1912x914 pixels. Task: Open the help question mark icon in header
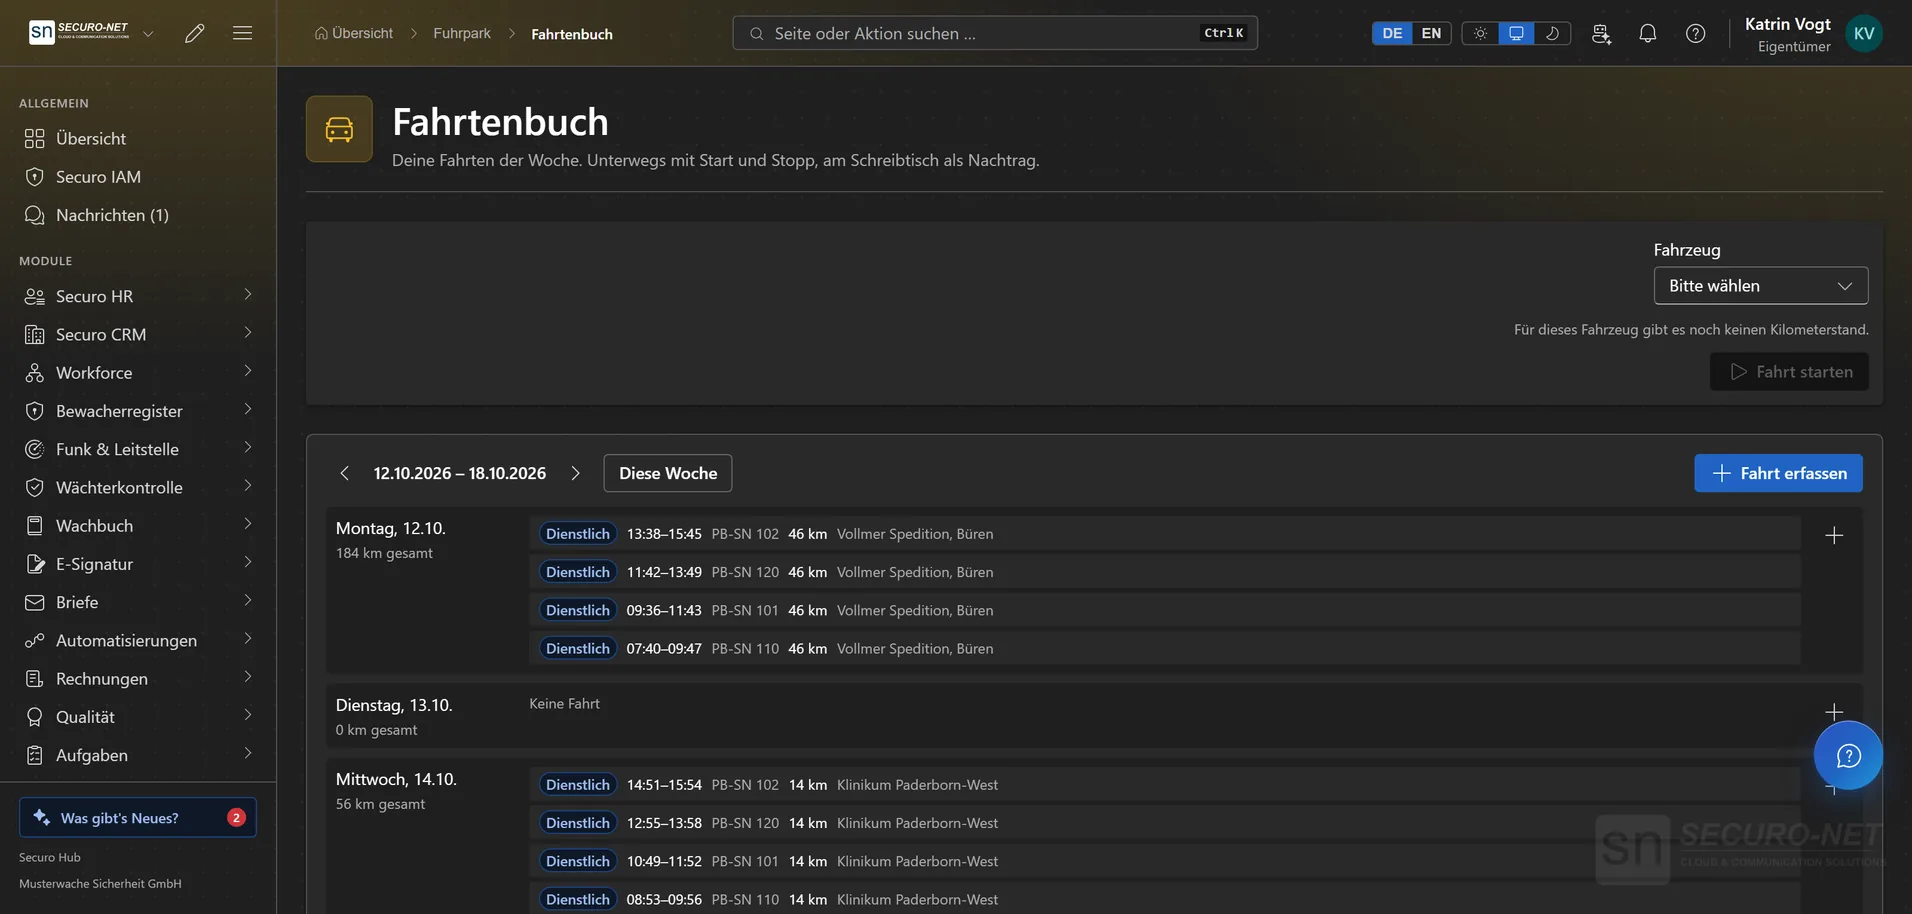point(1696,33)
